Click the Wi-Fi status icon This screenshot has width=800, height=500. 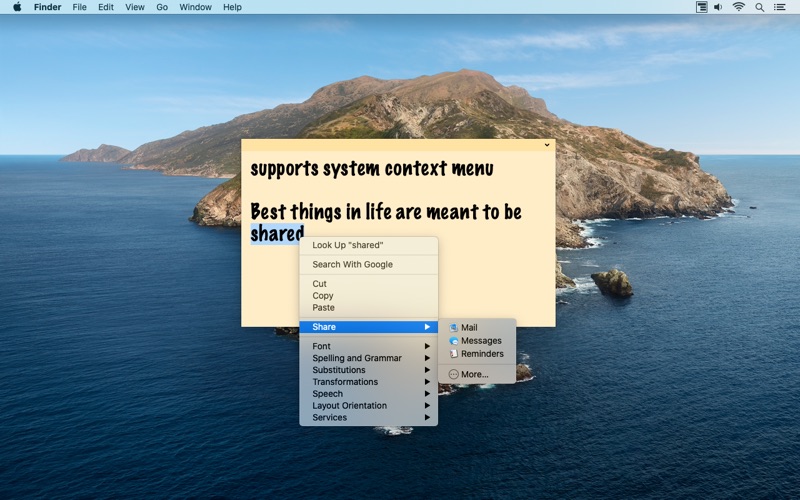coord(738,7)
